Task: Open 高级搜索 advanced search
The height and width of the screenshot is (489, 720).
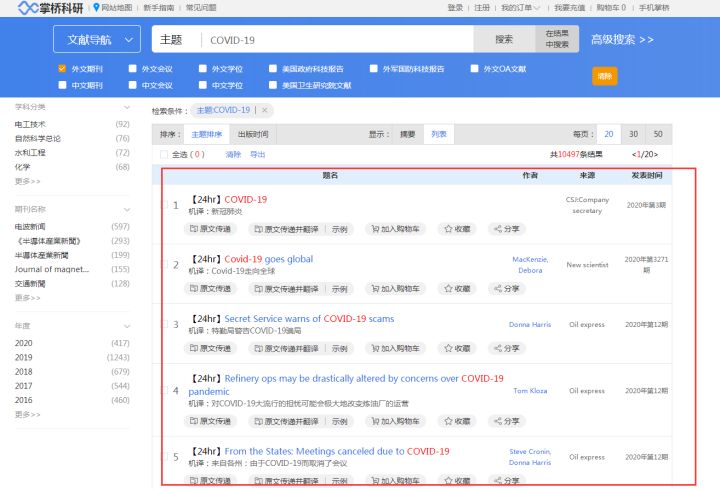Action: [x=622, y=39]
